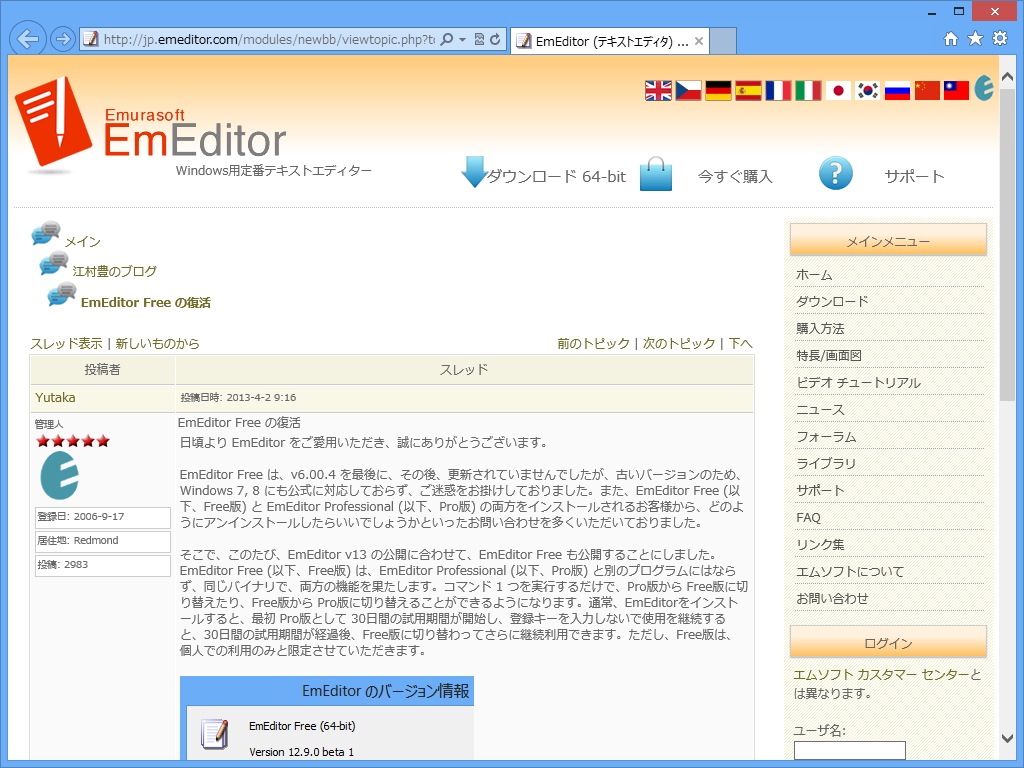This screenshot has width=1024, height=768.
Task: Open browser Tools gear icon
Action: click(1000, 39)
